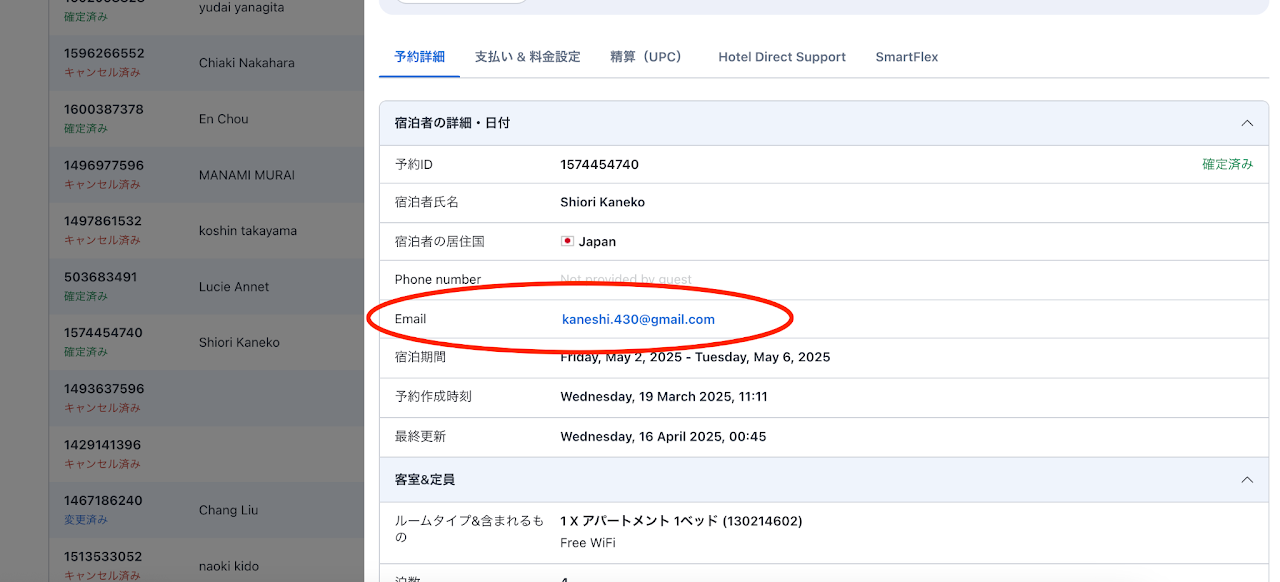Image resolution: width=1280 pixels, height=582 pixels.
Task: Go to the SmartFlex tab
Action: (x=906, y=57)
